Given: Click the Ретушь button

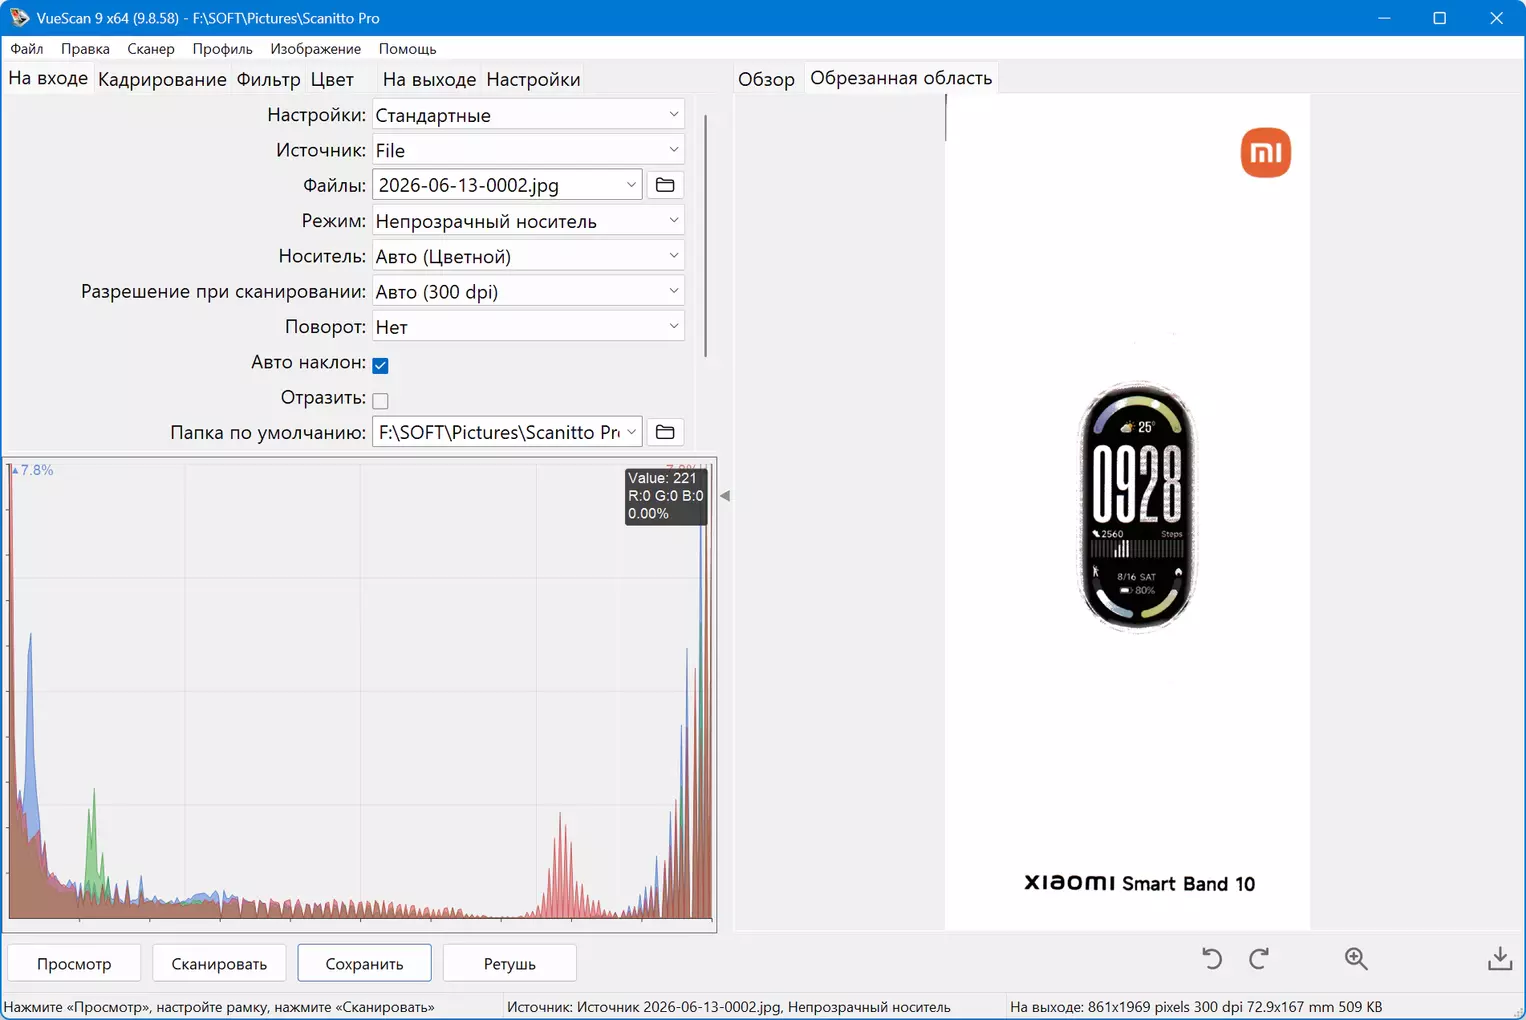Looking at the screenshot, I should tap(509, 963).
